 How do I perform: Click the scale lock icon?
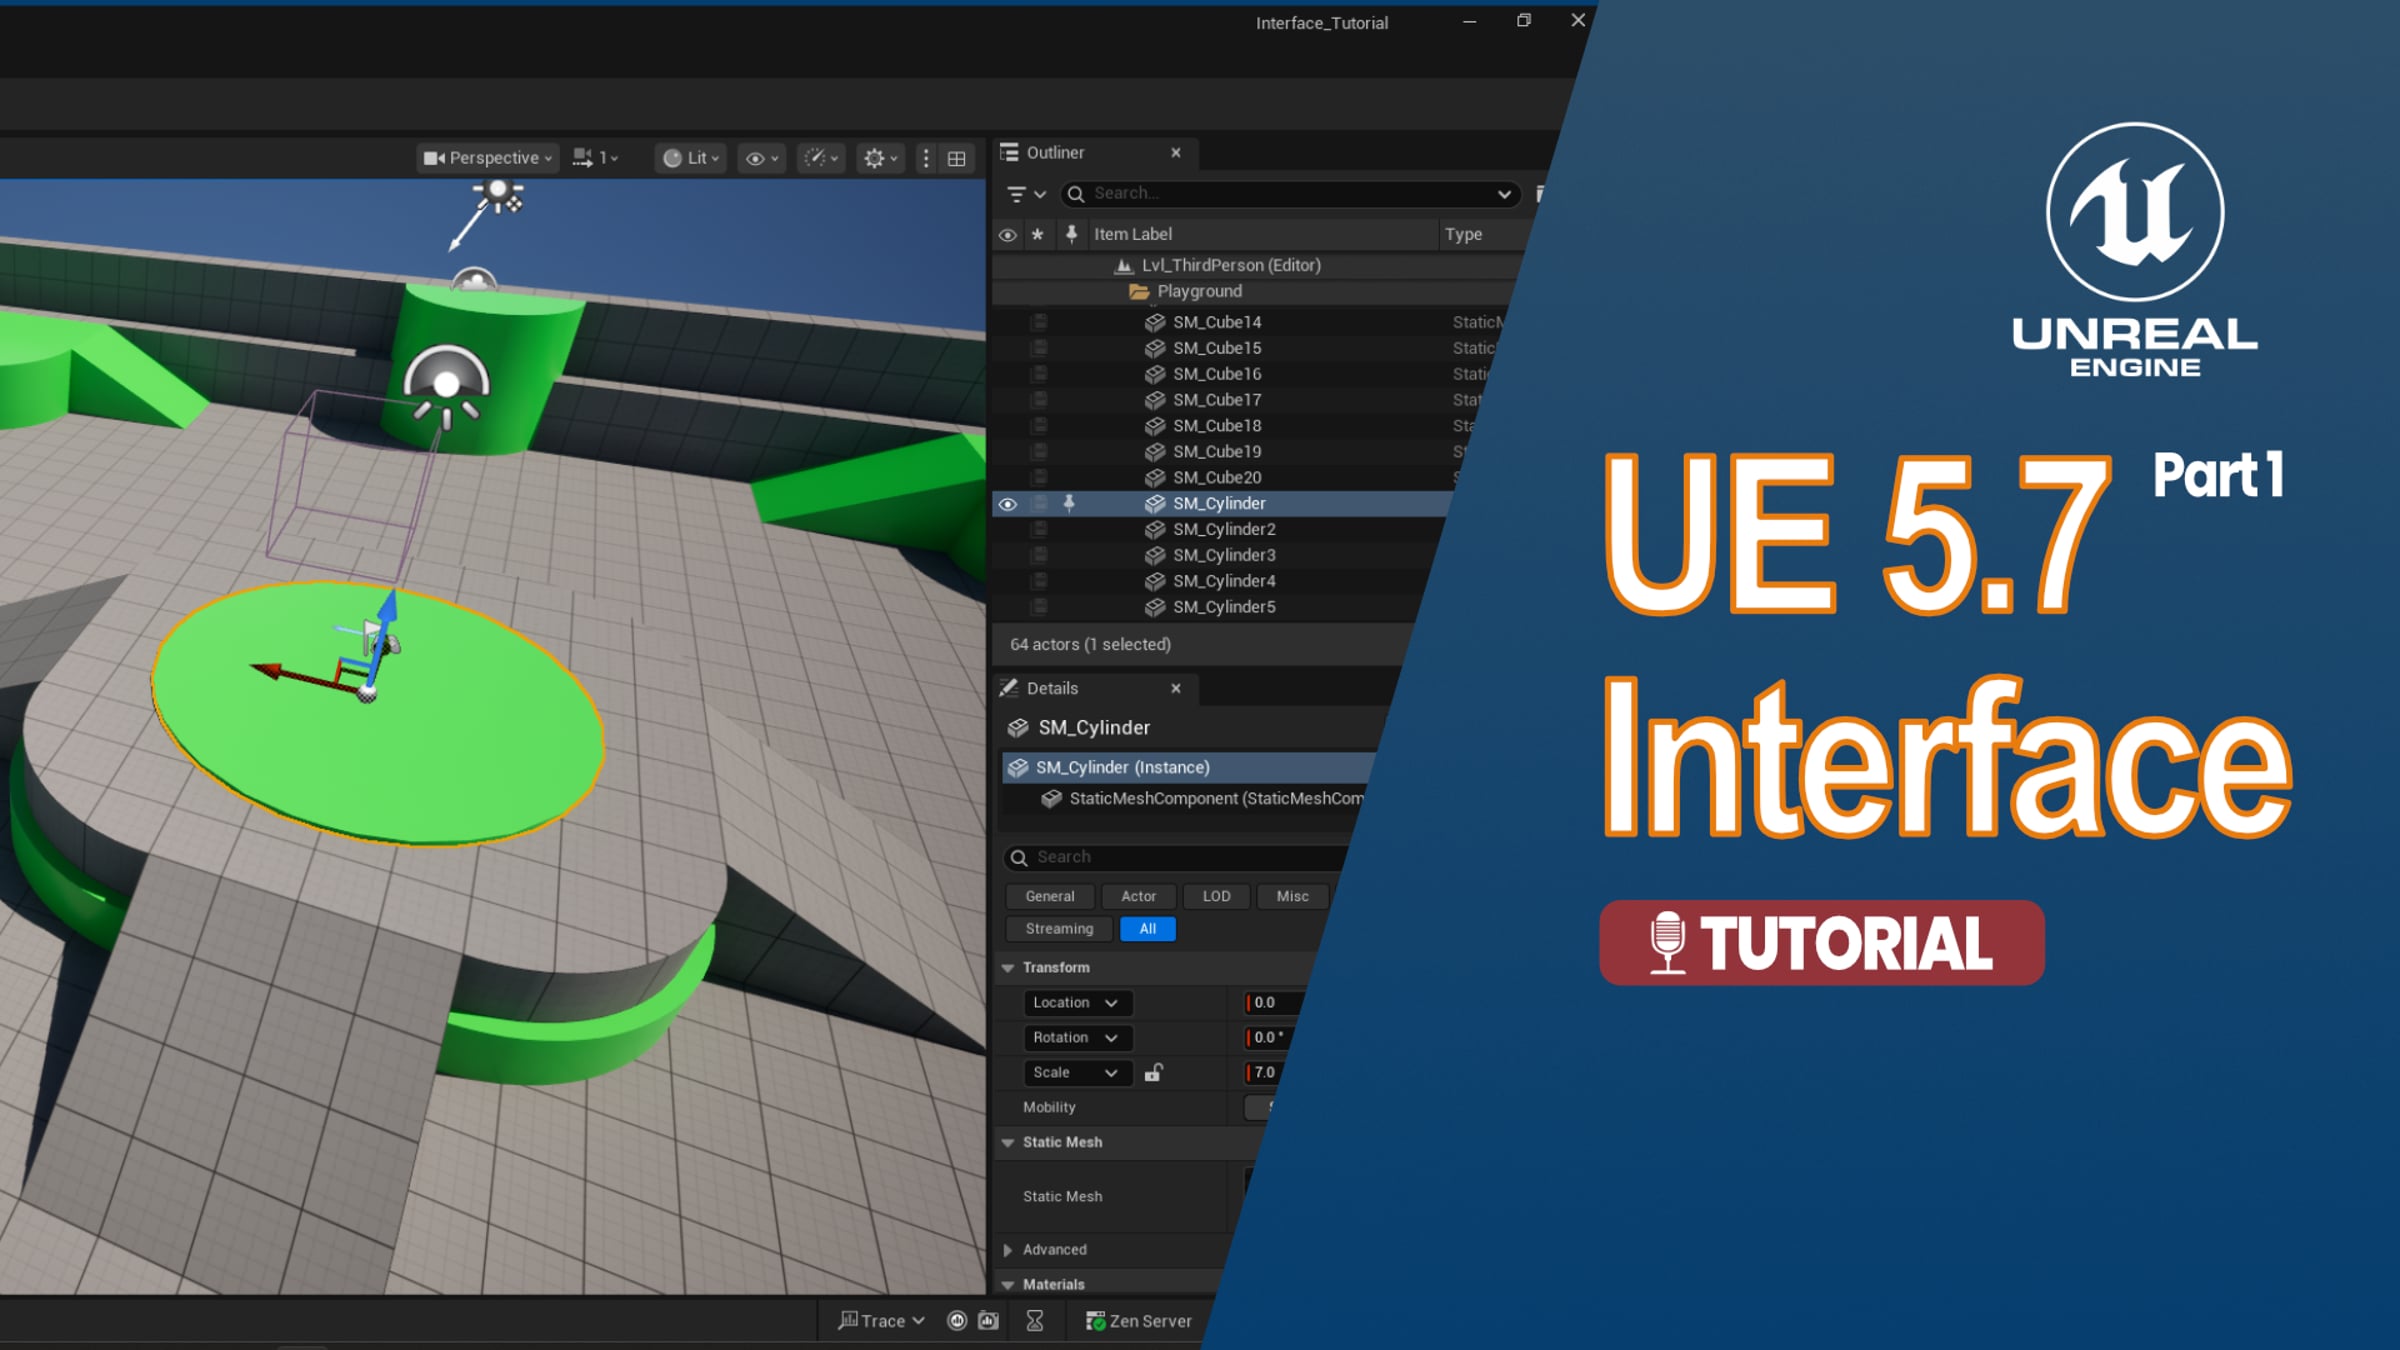(x=1153, y=1073)
